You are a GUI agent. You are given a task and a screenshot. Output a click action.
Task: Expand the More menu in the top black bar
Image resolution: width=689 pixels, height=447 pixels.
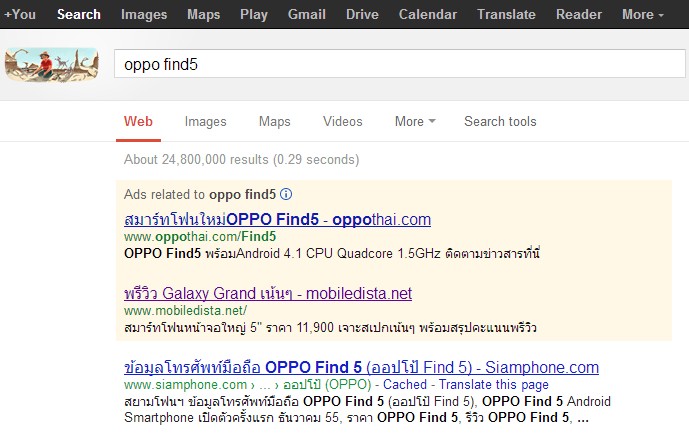point(642,15)
